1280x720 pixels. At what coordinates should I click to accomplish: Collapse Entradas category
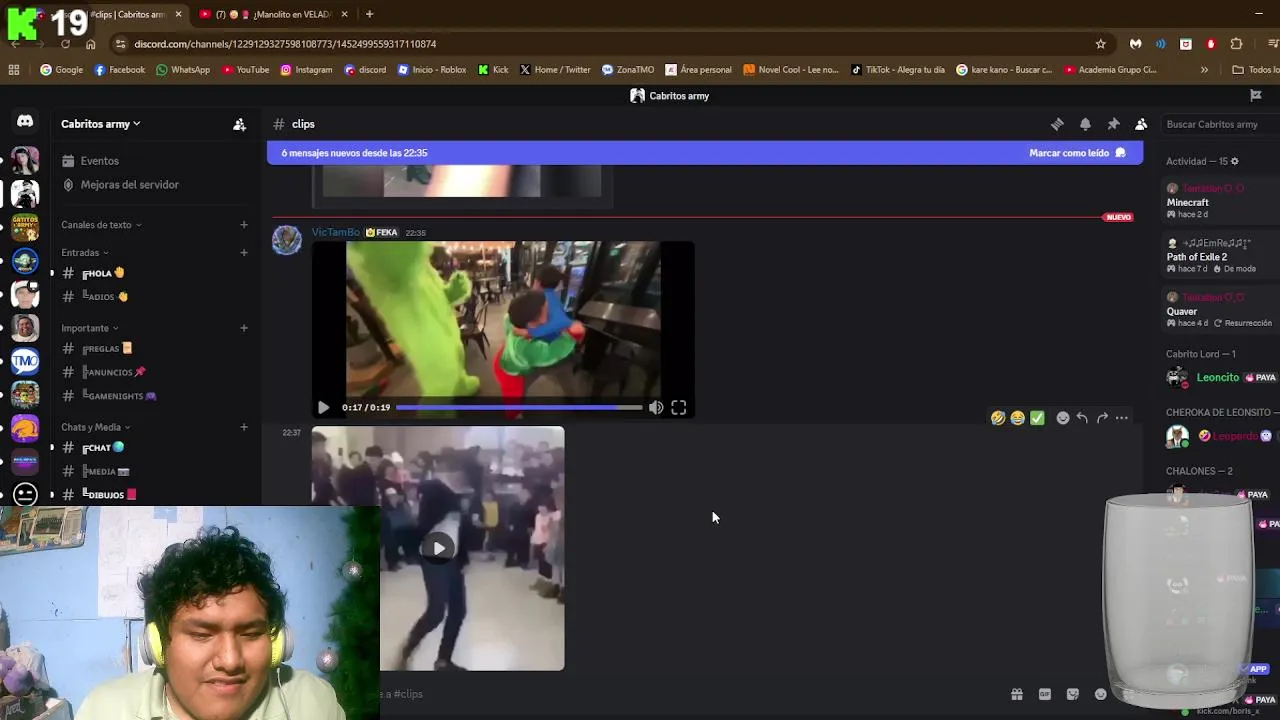[x=84, y=252]
